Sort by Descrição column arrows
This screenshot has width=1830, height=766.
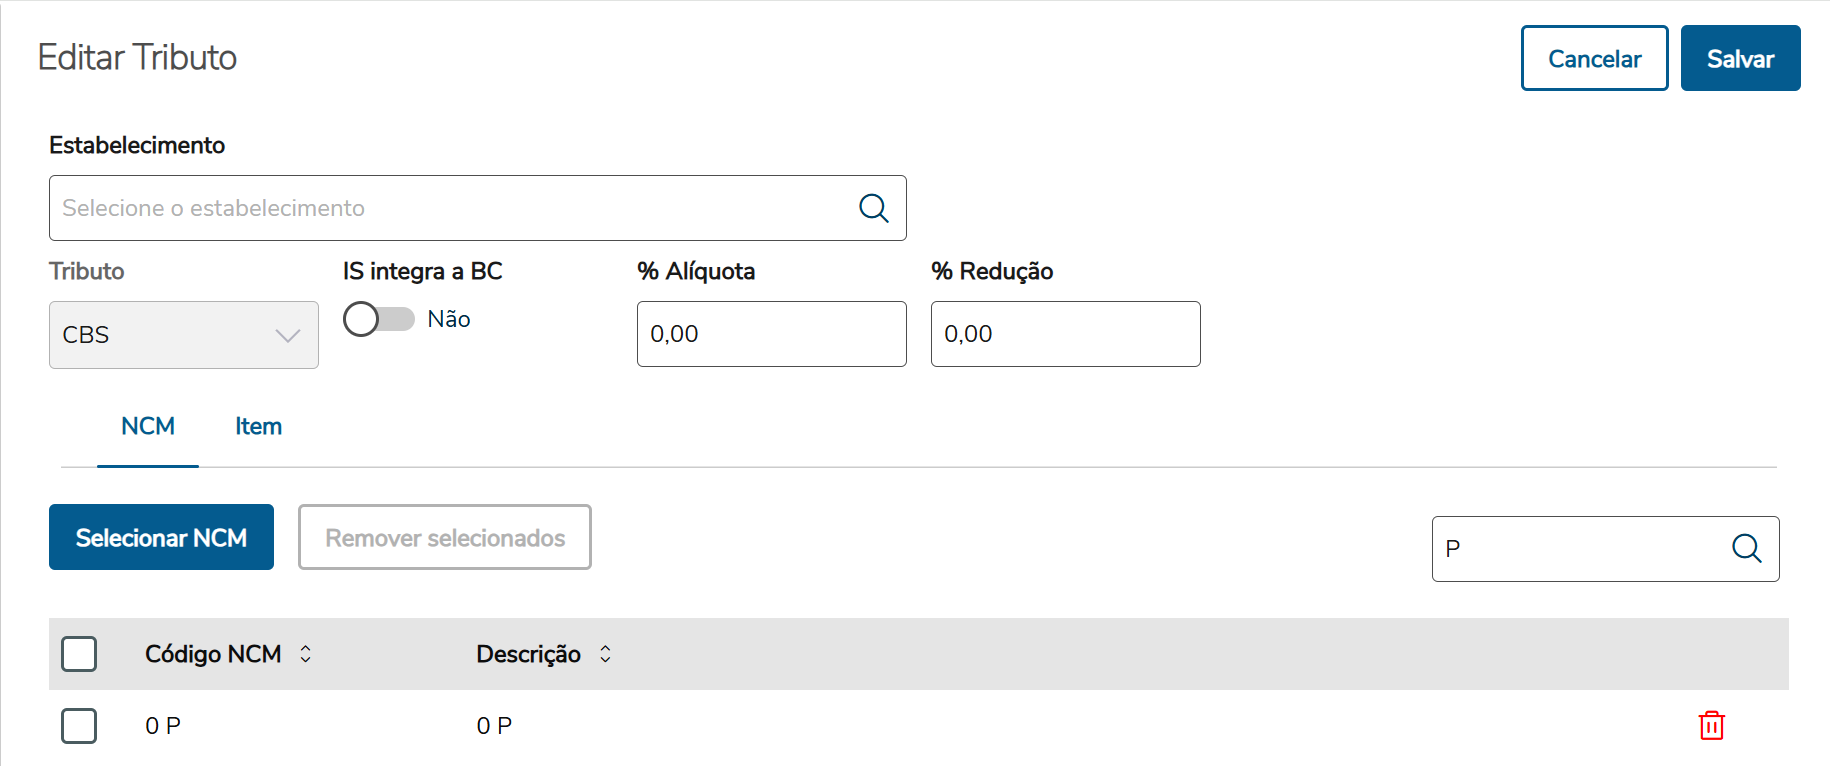point(605,654)
